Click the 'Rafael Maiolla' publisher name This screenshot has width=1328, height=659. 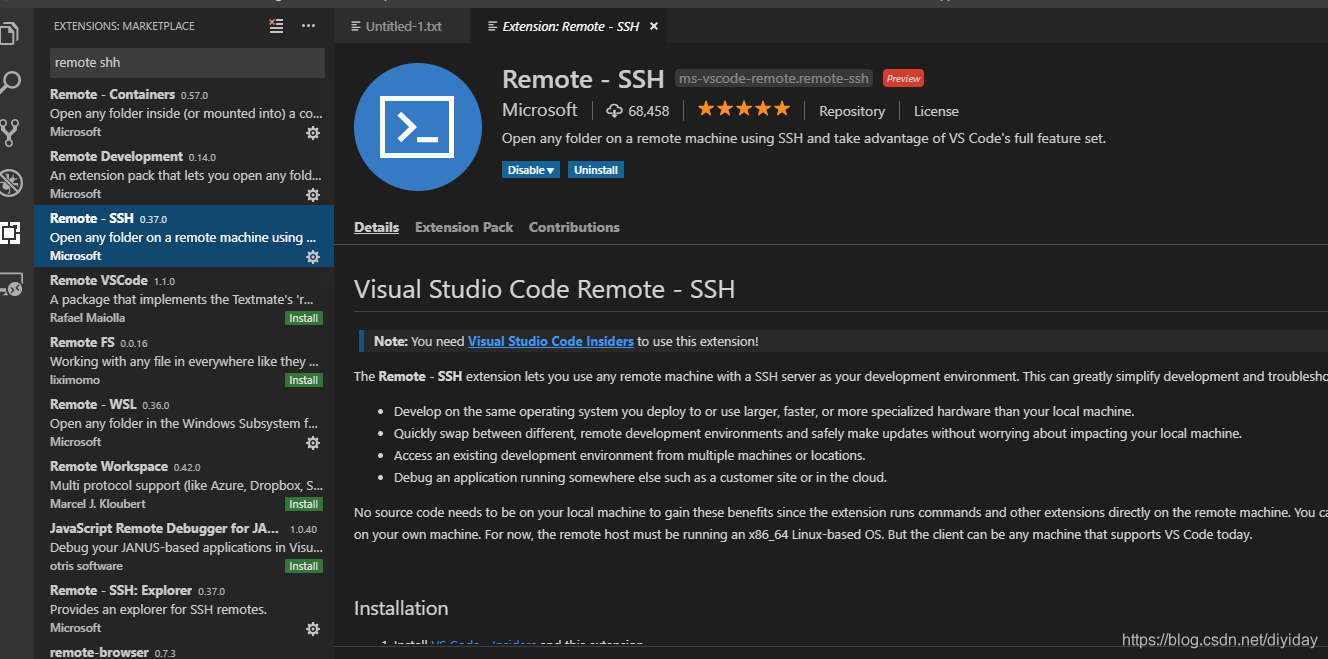[x=88, y=318]
